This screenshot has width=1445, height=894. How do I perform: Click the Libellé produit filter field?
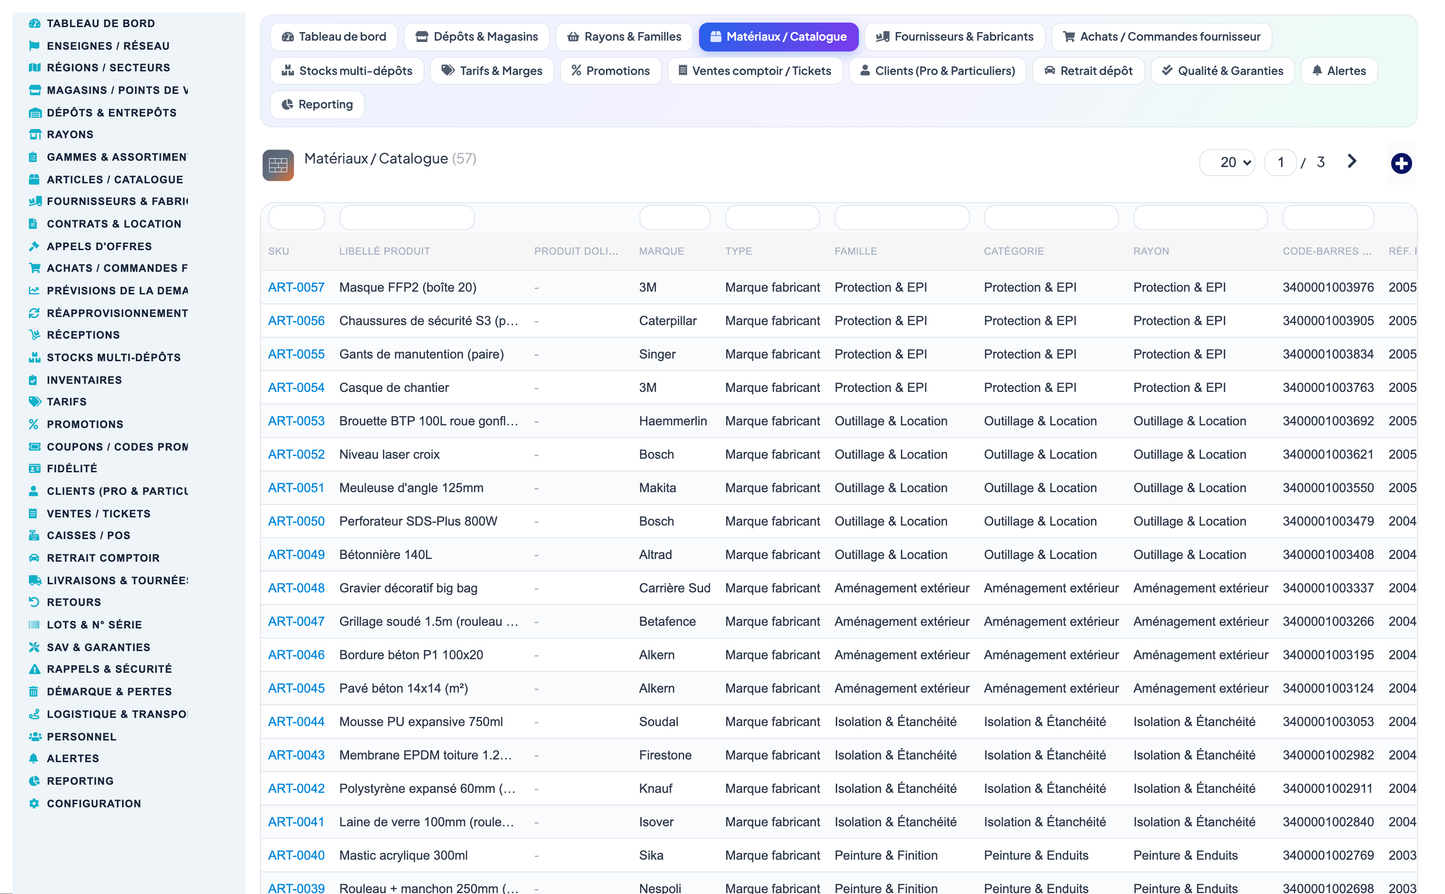407,217
